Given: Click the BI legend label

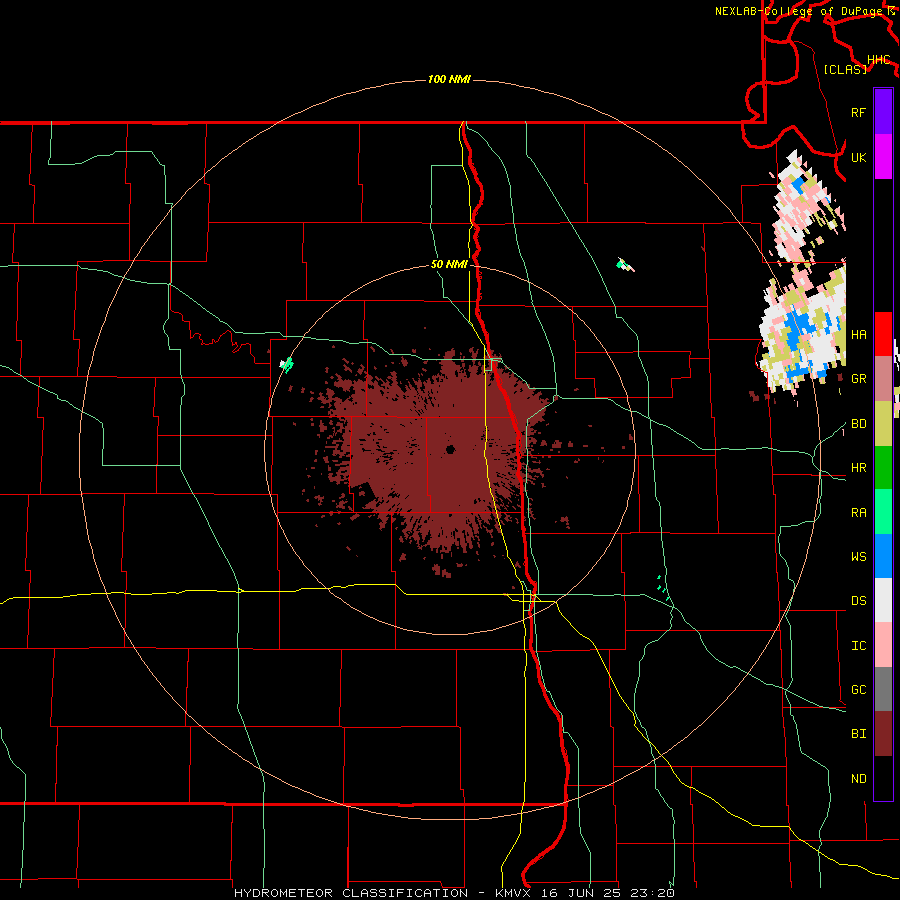Looking at the screenshot, I should point(858,734).
